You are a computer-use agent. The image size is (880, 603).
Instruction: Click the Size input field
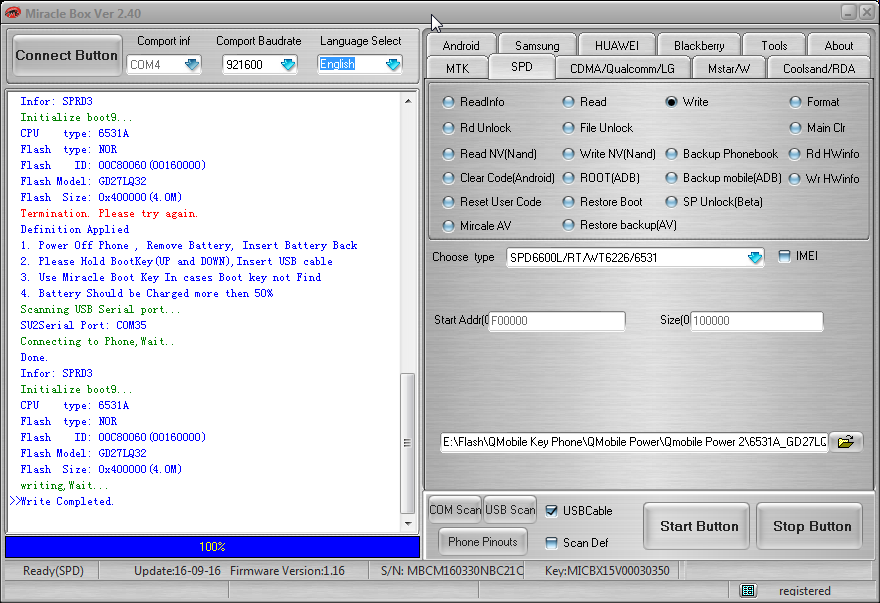[756, 321]
